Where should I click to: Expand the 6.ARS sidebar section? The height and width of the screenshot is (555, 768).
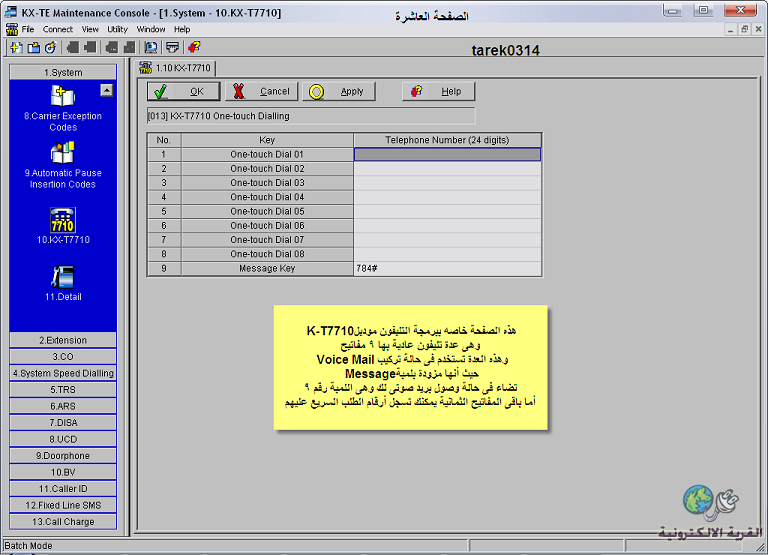click(63, 406)
